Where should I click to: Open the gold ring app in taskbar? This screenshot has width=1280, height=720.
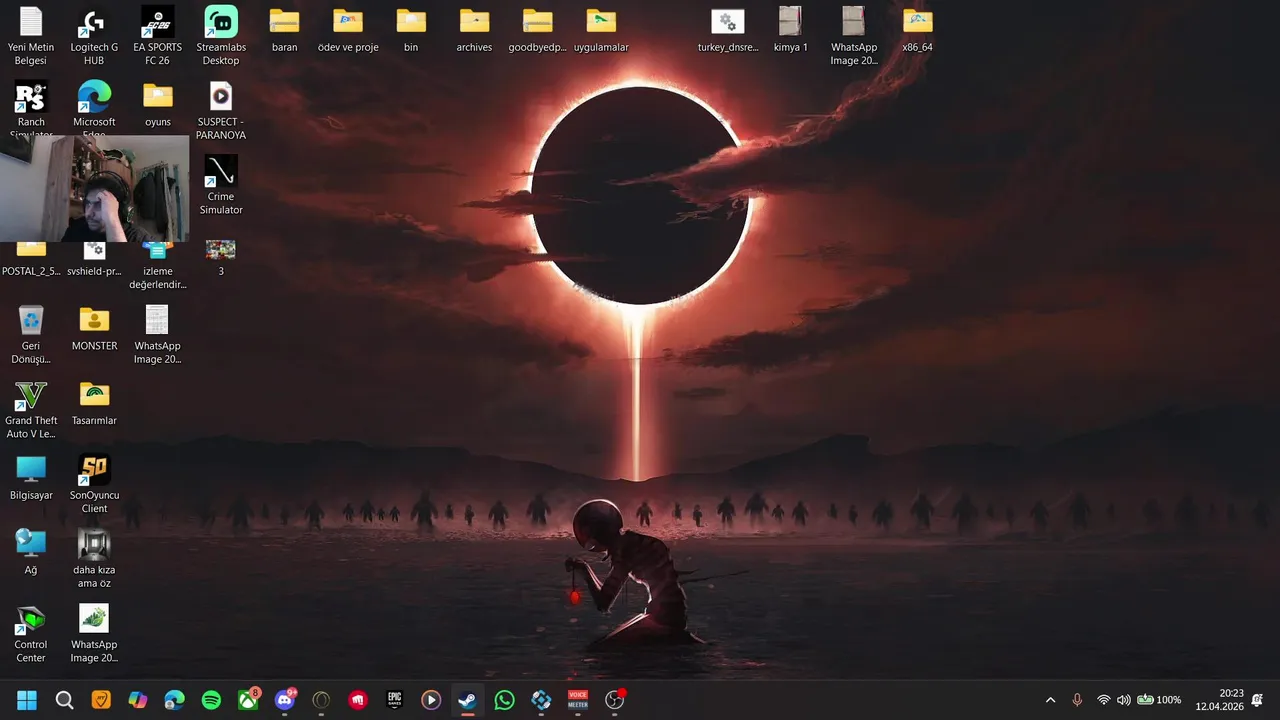(x=321, y=700)
